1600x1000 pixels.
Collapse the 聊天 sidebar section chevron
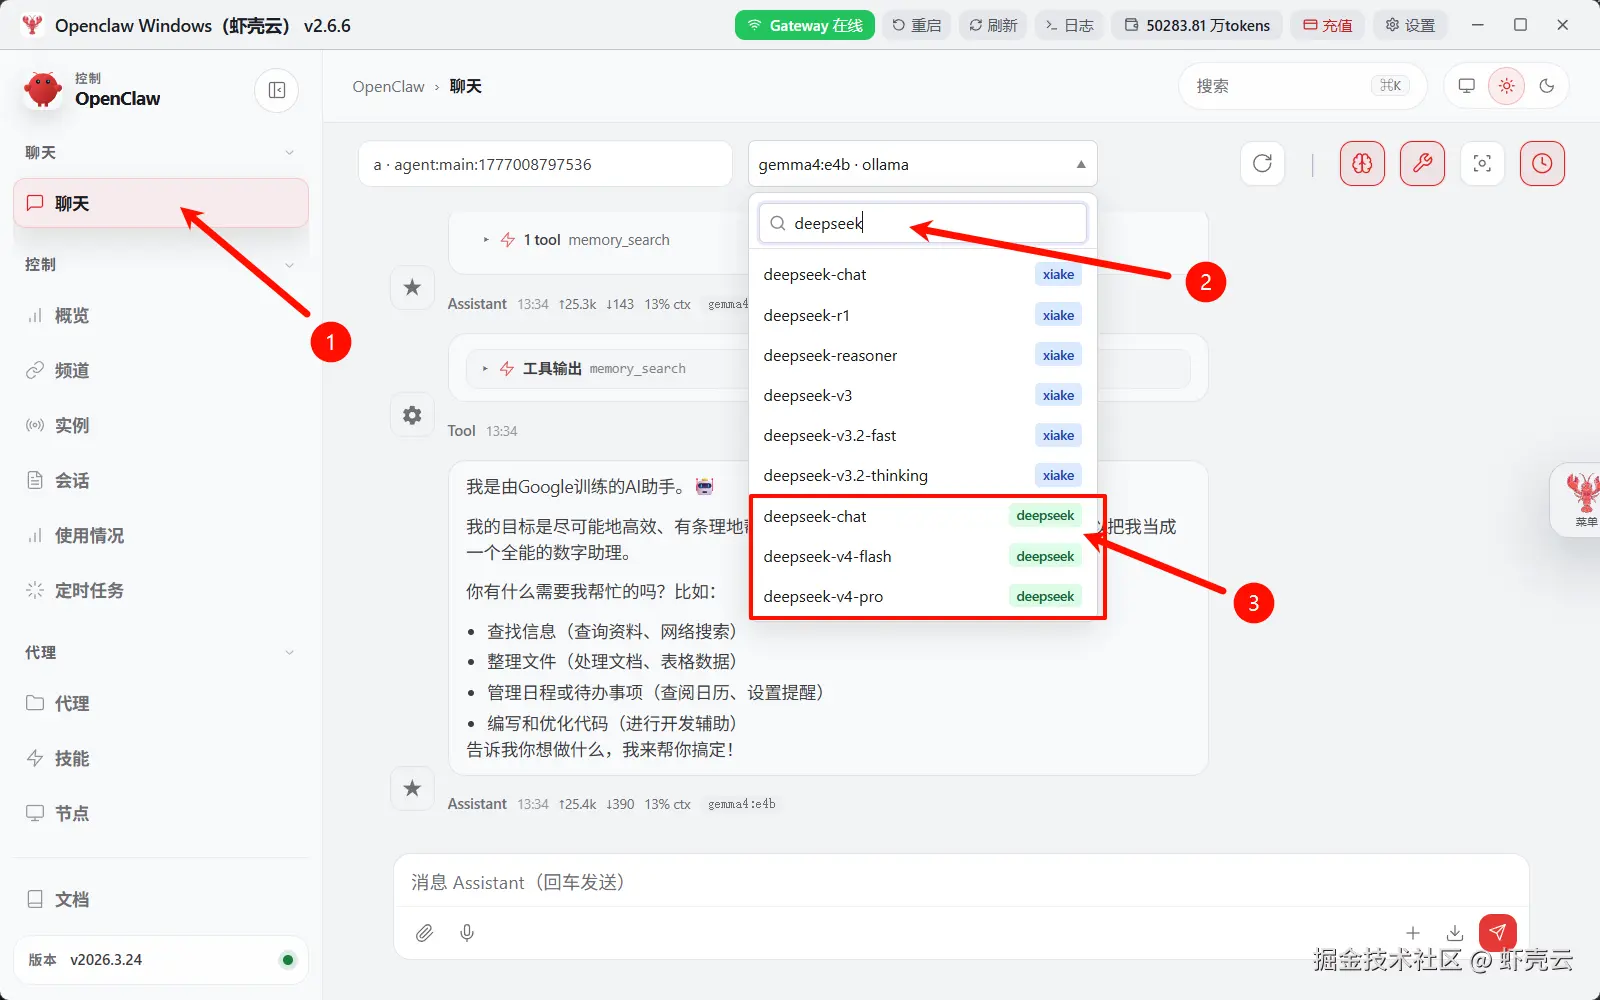coord(289,152)
